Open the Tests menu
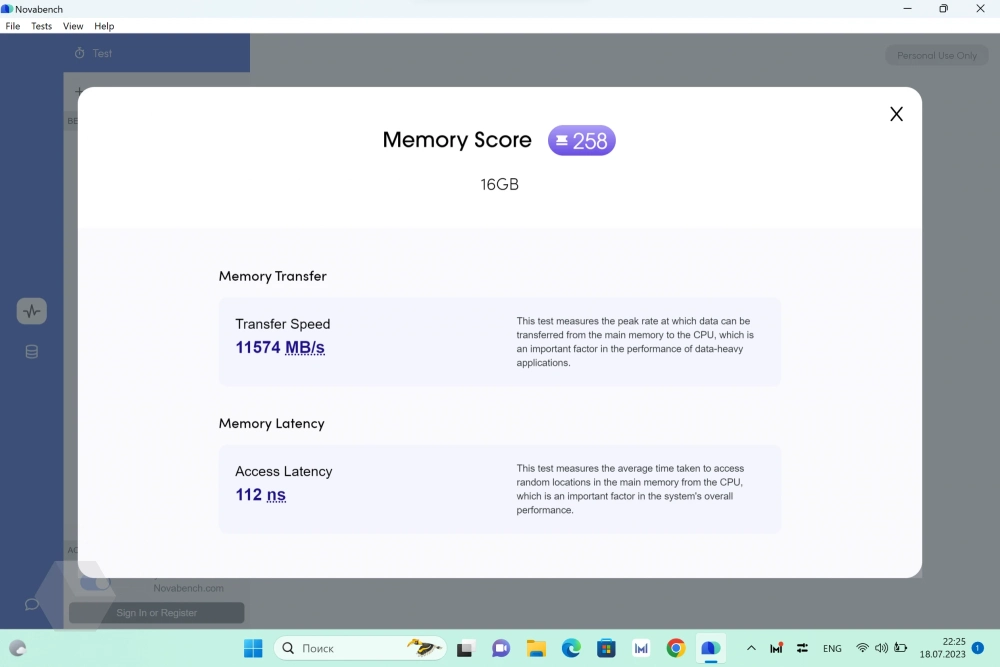The image size is (1000, 667). click(41, 26)
